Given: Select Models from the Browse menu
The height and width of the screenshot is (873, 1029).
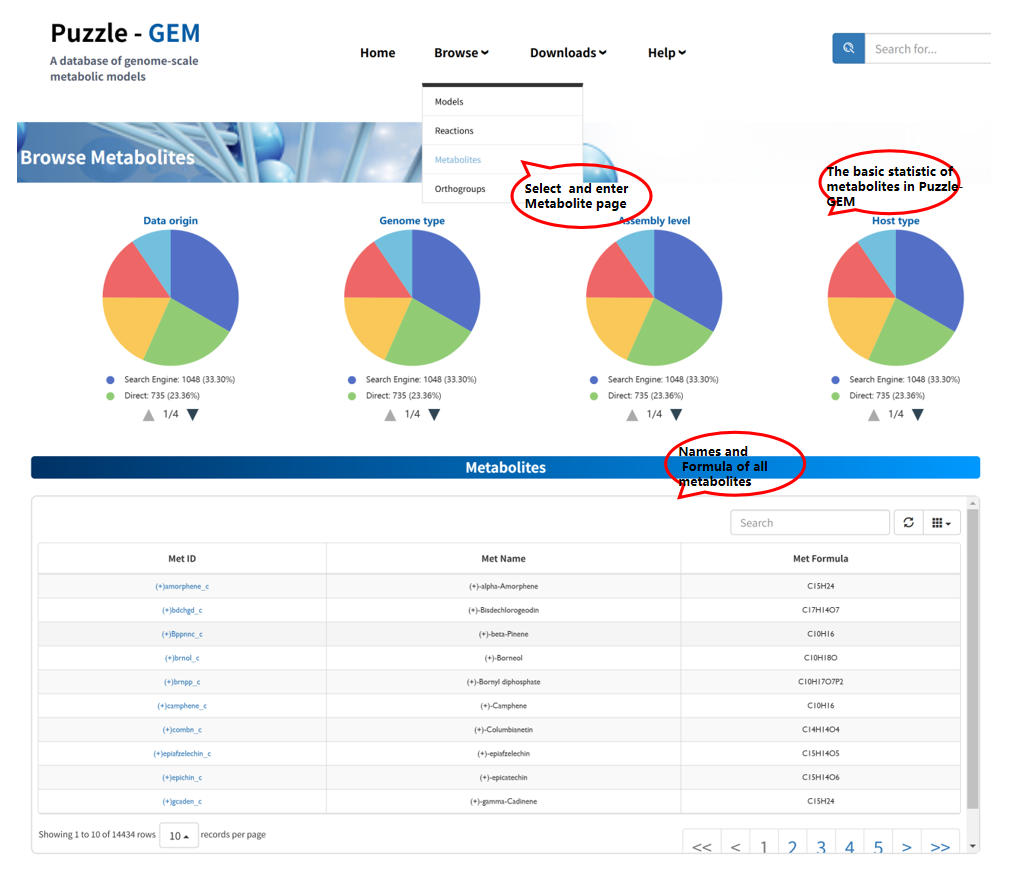Looking at the screenshot, I should (x=449, y=102).
